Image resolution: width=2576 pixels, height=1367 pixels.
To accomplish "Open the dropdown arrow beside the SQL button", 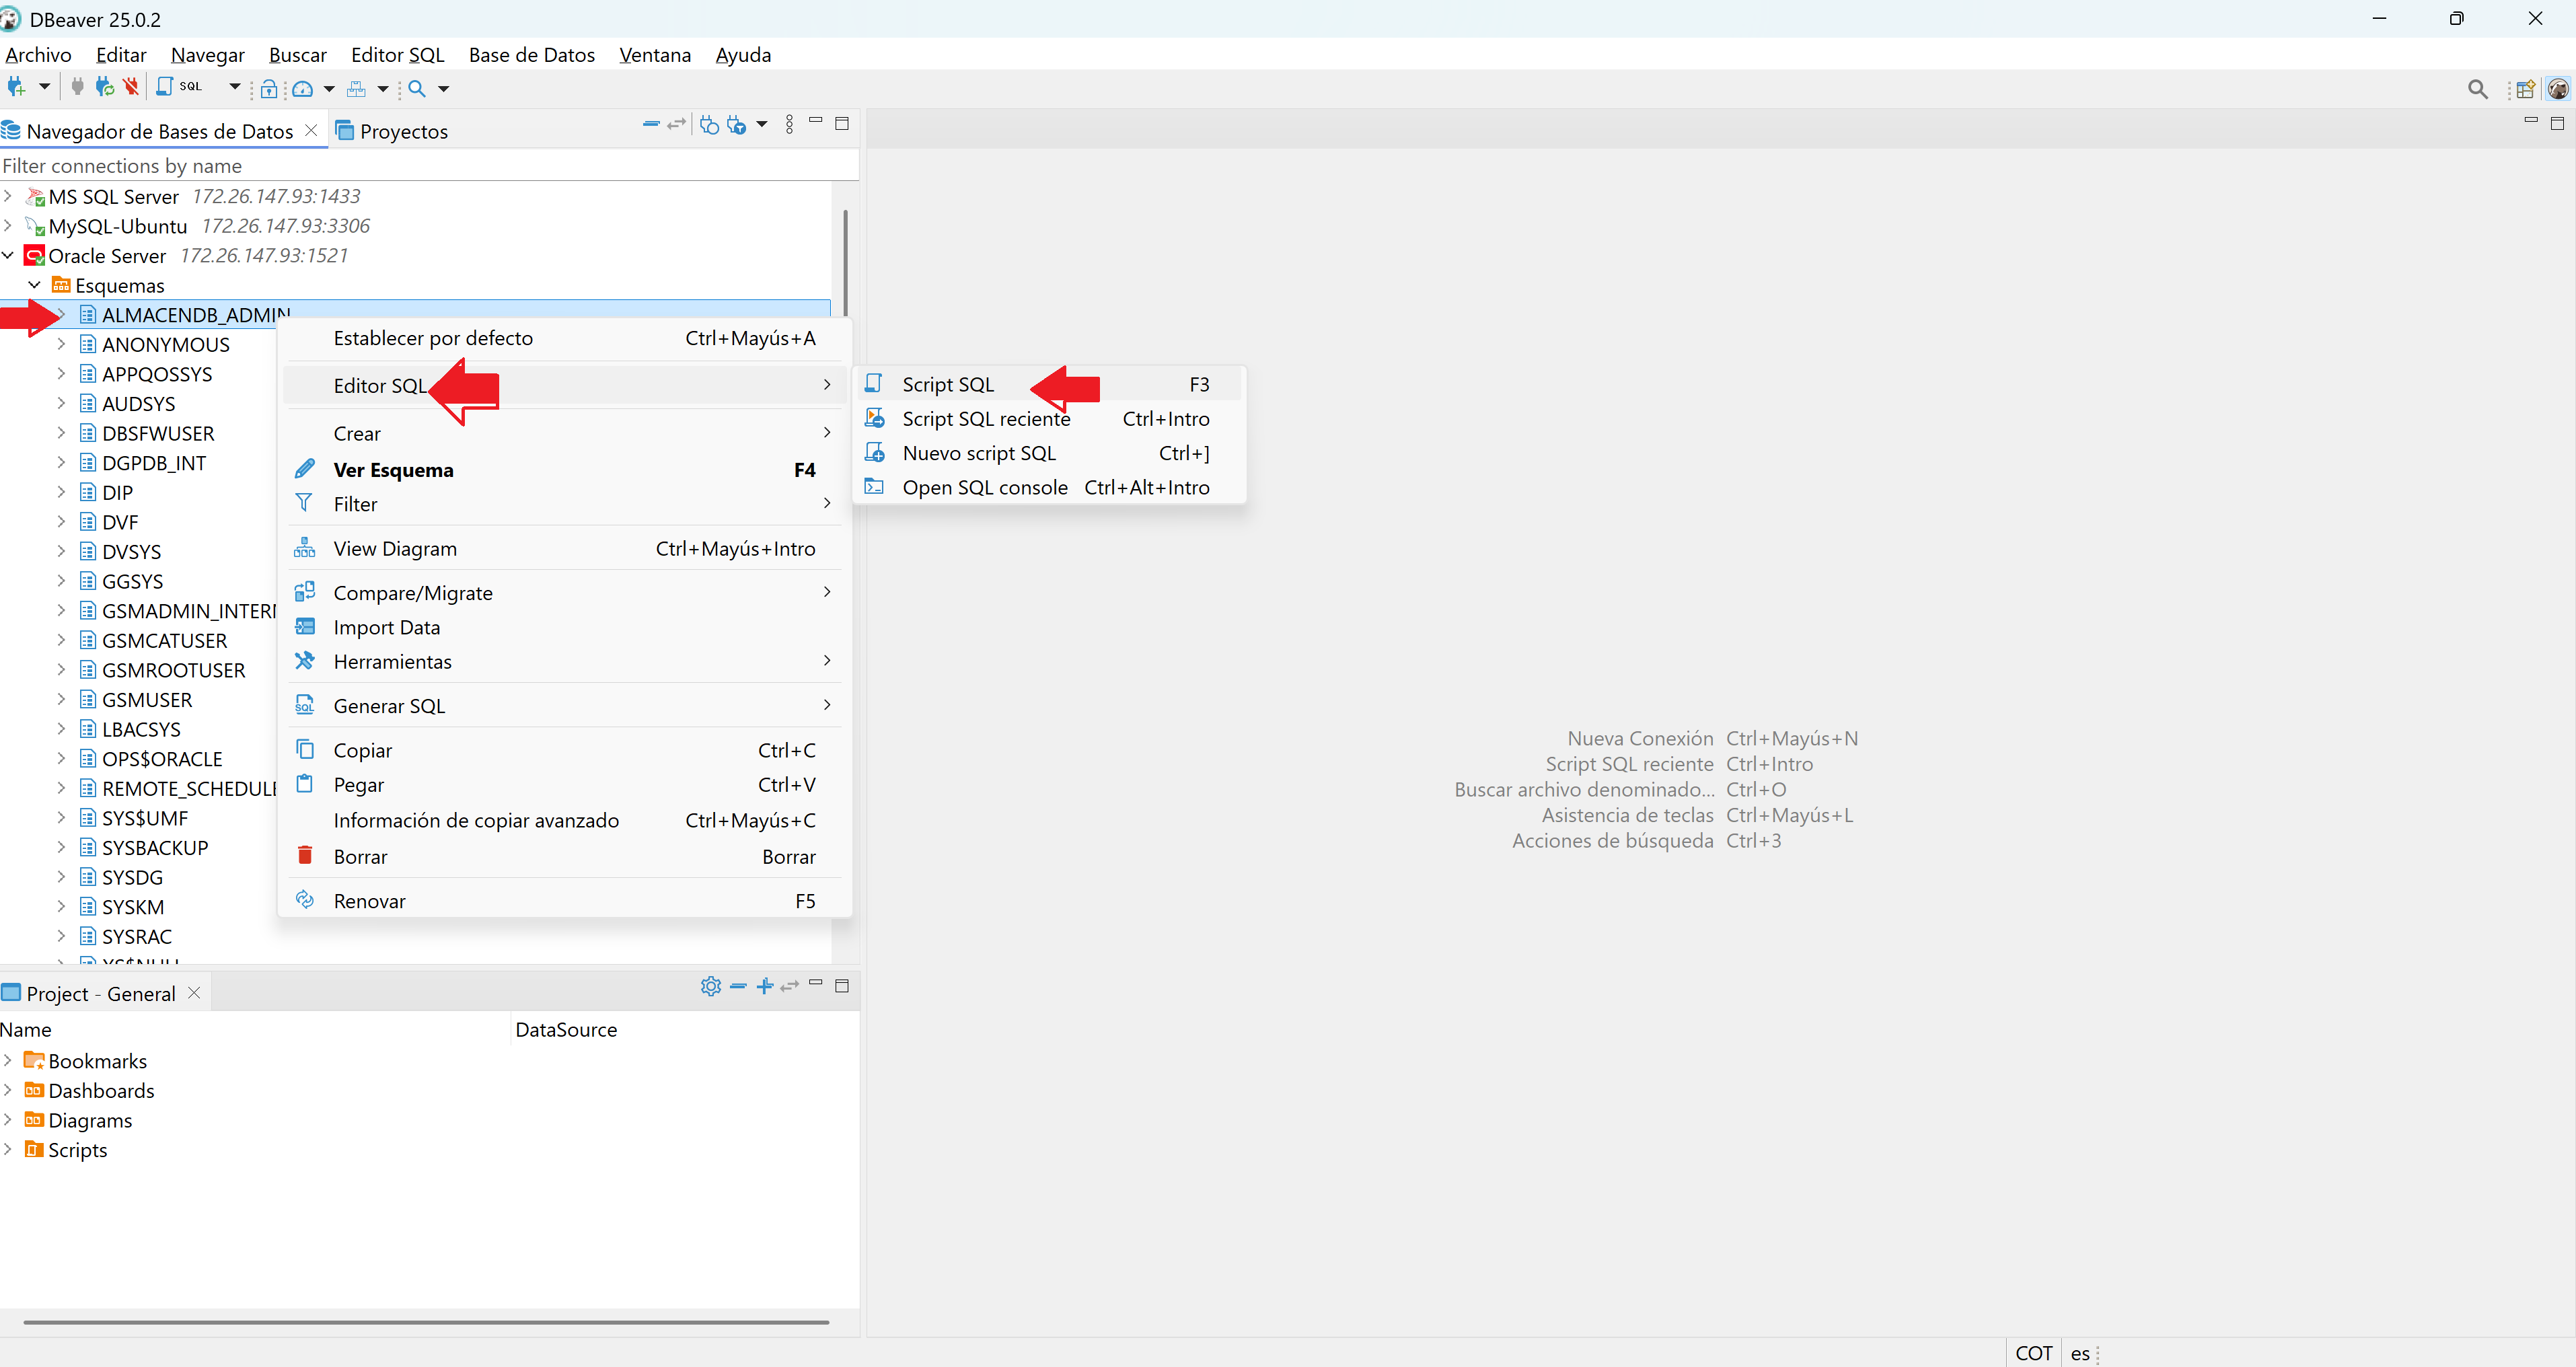I will pos(235,87).
